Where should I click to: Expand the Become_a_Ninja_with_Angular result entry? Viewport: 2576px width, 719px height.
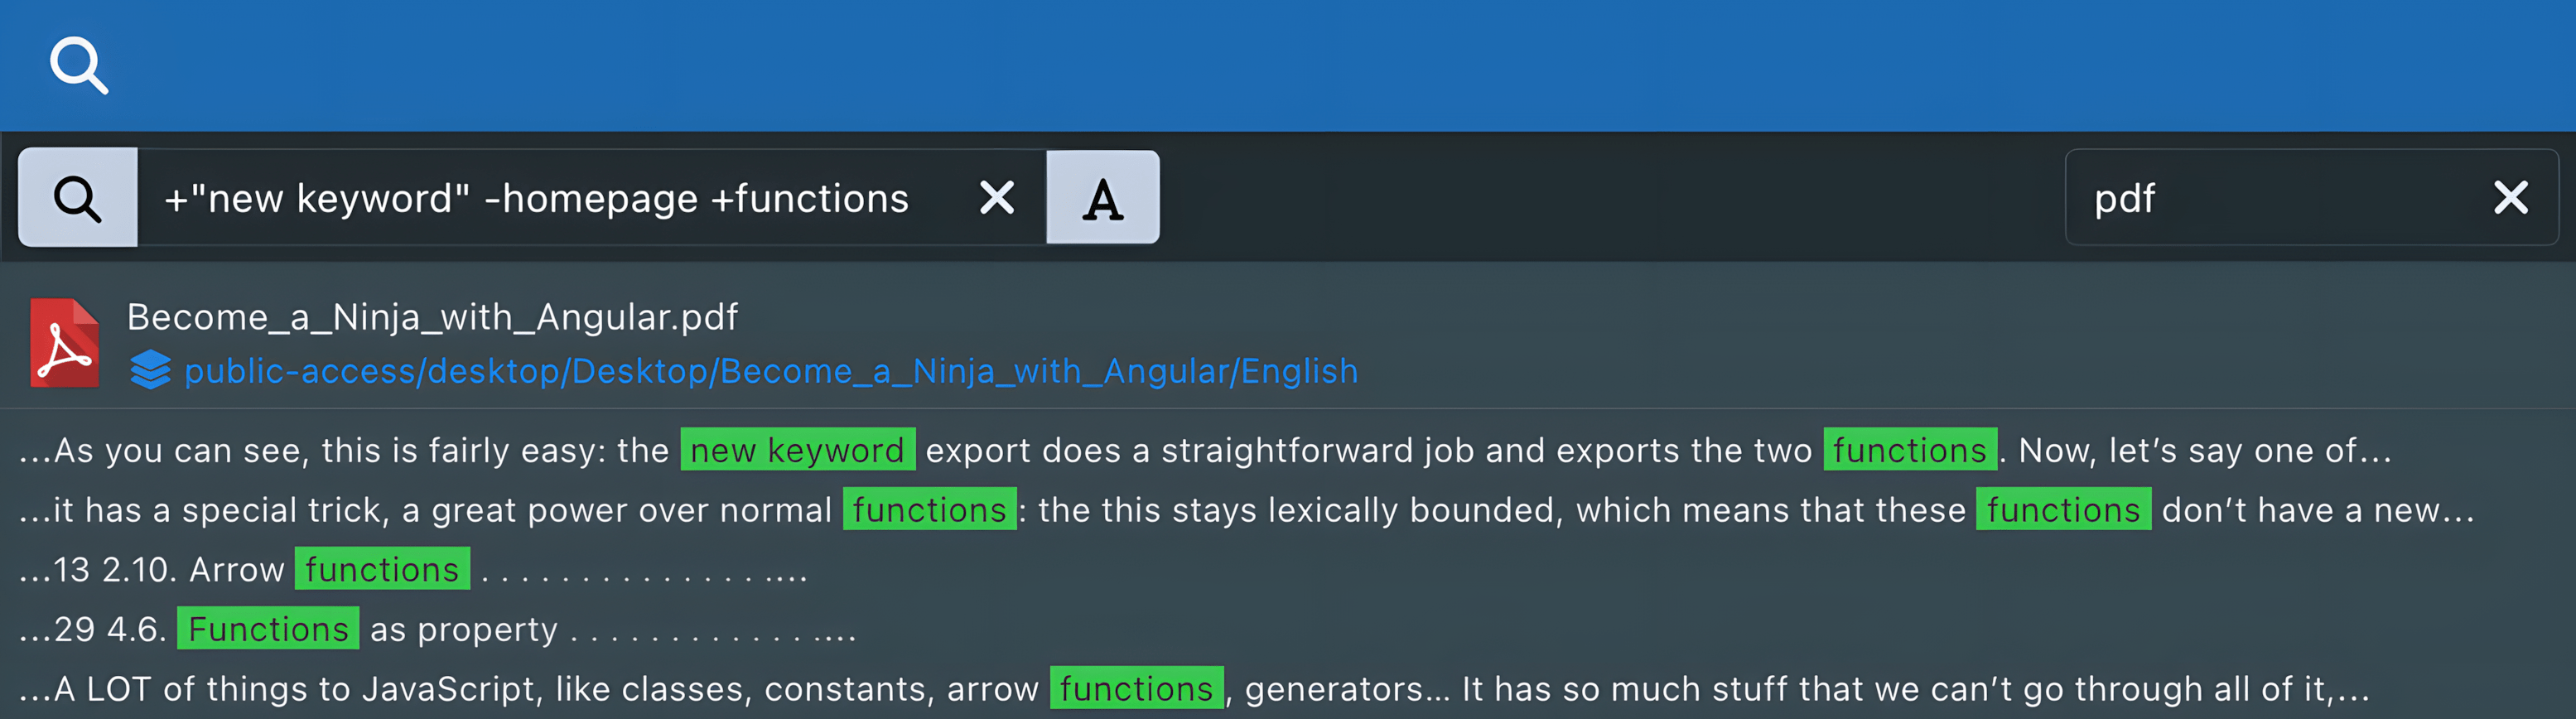click(x=432, y=317)
